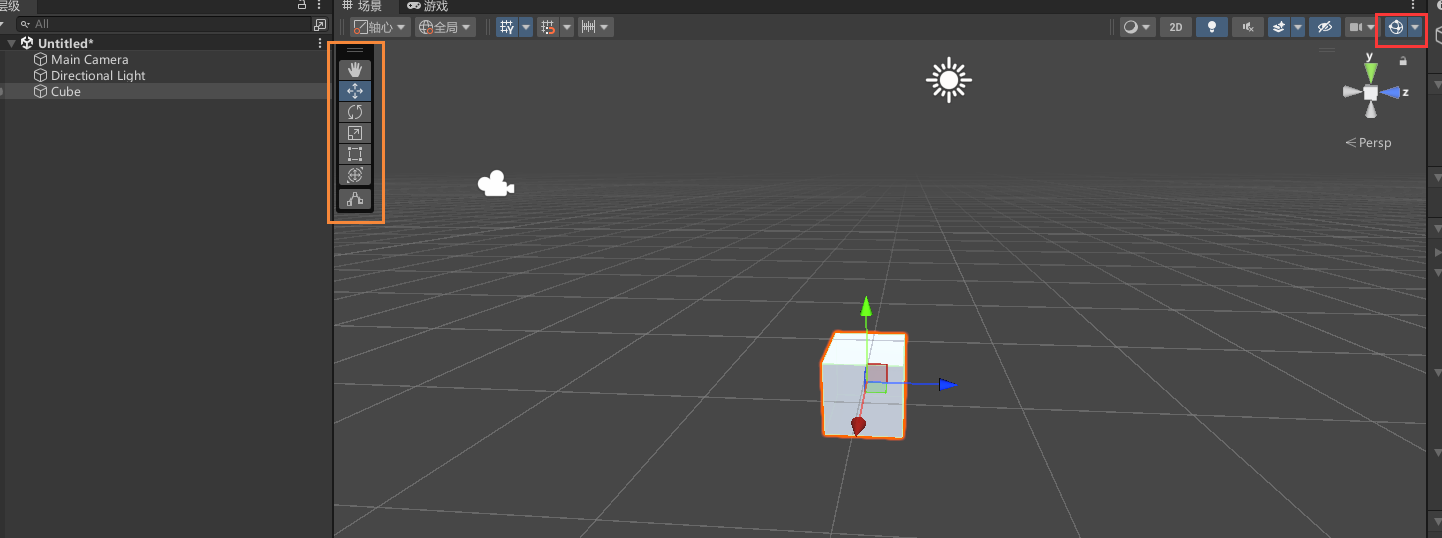Toggle scene audio mute button

1247,27
